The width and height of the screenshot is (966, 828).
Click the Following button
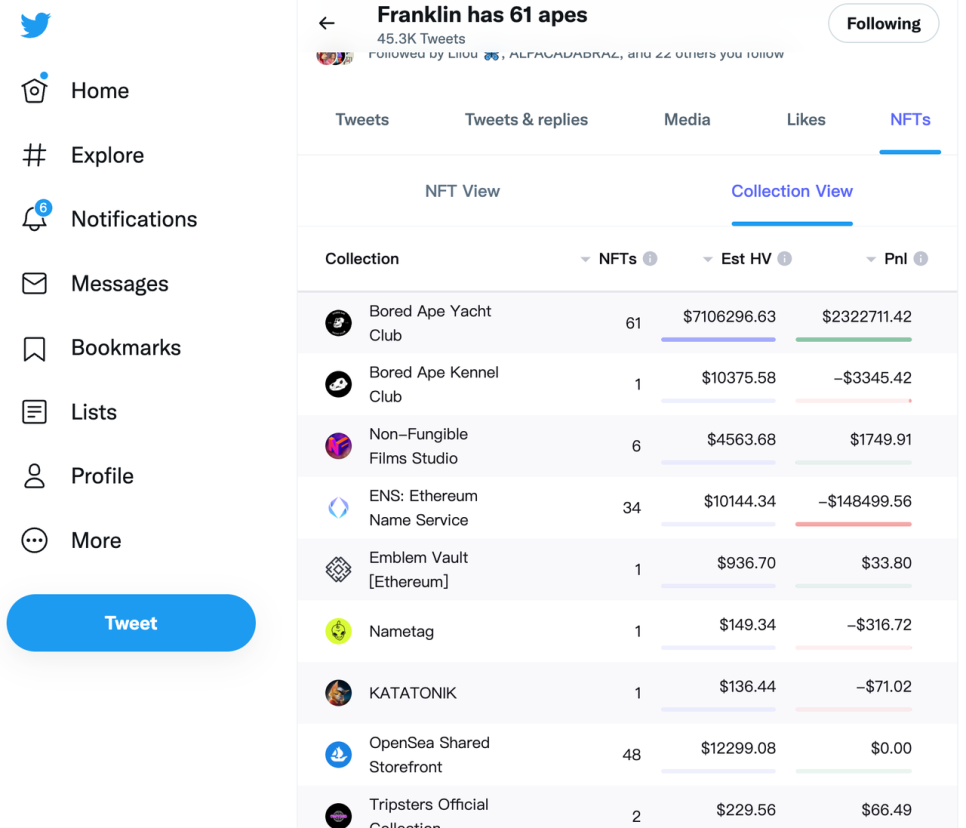point(883,23)
